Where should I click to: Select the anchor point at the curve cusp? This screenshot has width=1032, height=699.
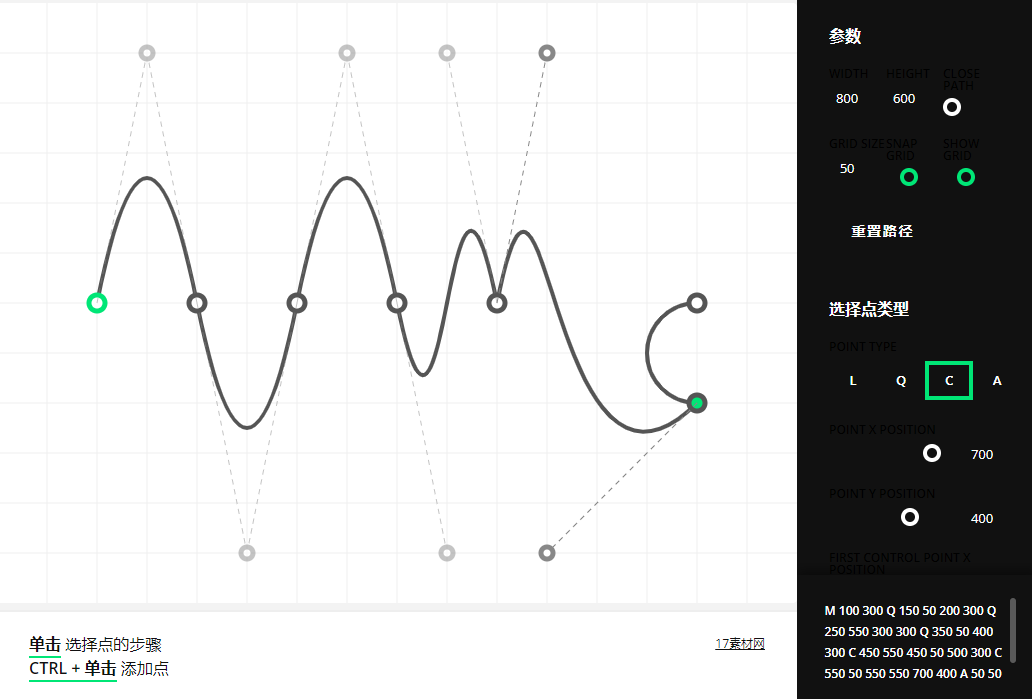point(497,303)
